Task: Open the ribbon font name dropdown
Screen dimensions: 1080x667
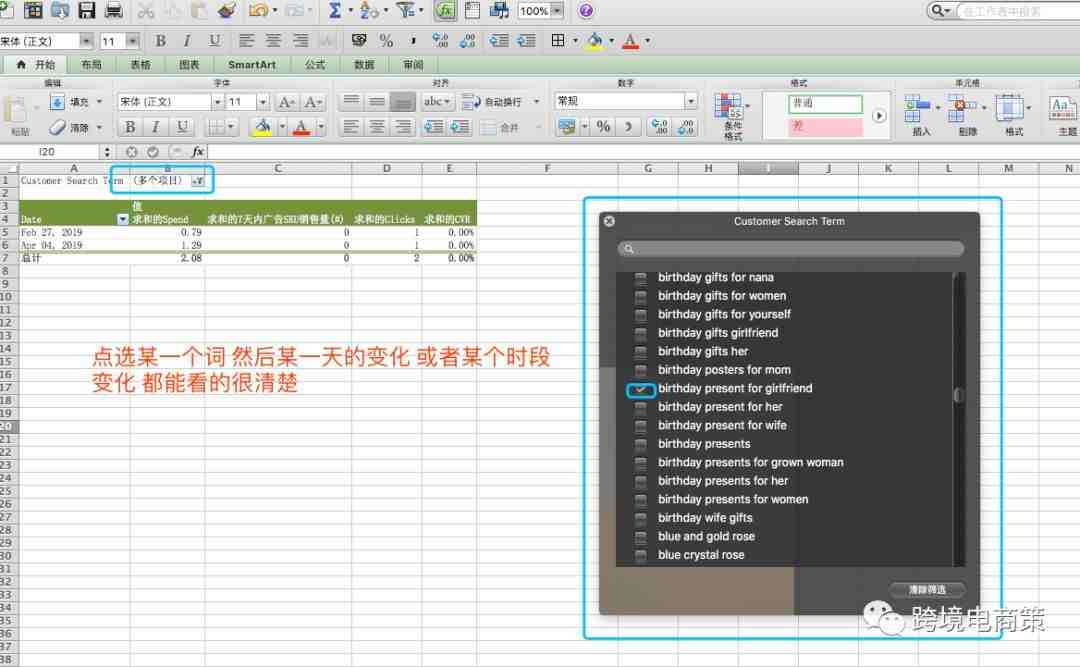Action: (x=217, y=102)
